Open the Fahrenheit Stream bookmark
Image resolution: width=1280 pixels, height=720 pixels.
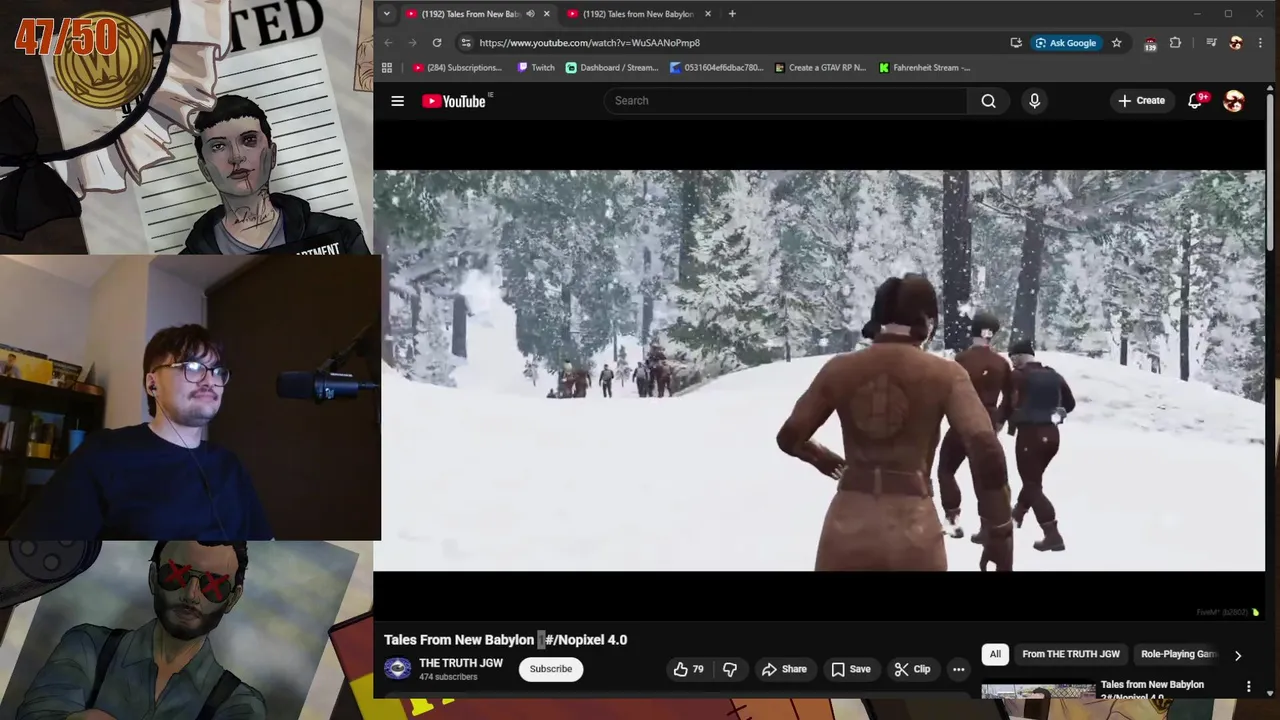pos(925,68)
